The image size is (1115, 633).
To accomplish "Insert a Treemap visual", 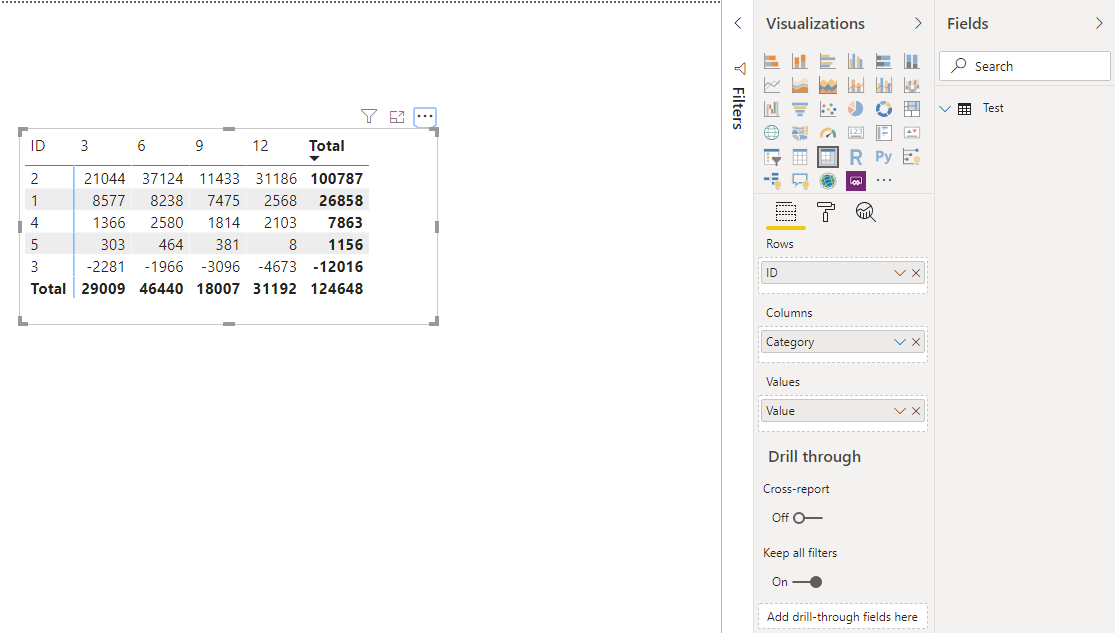I will coord(912,109).
